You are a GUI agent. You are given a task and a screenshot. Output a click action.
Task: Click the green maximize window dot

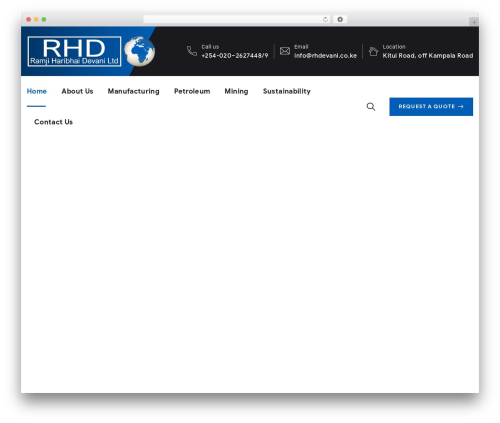[44, 20]
